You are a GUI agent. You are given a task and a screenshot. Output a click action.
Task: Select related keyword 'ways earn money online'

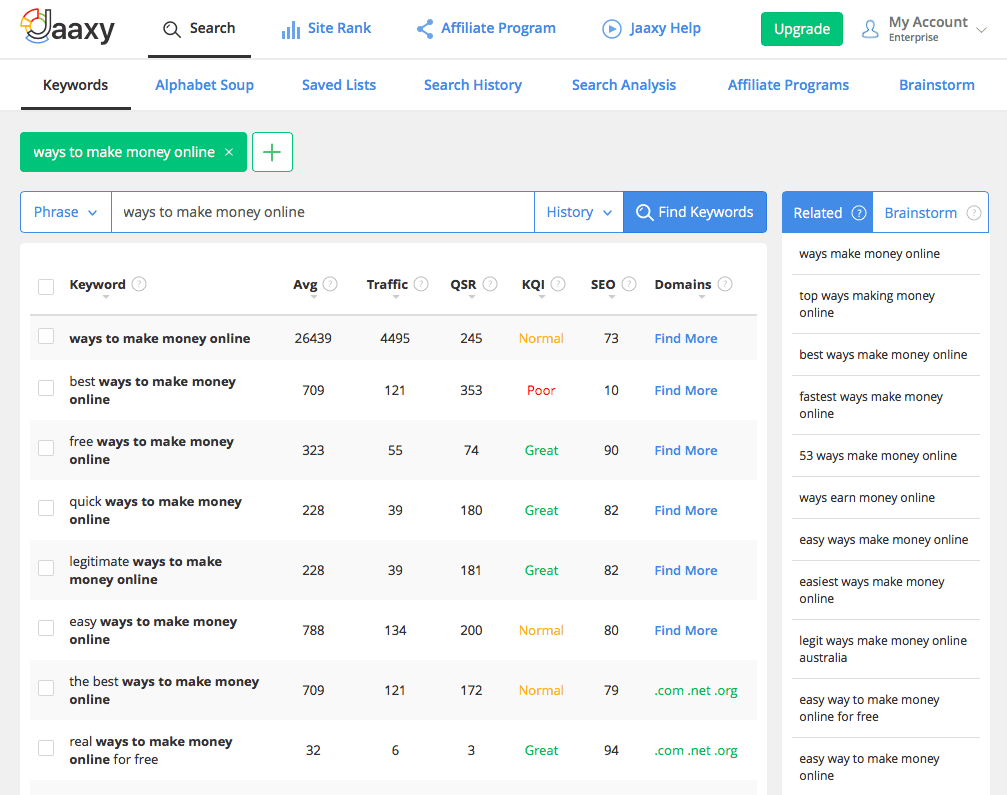pyautogui.click(x=867, y=498)
